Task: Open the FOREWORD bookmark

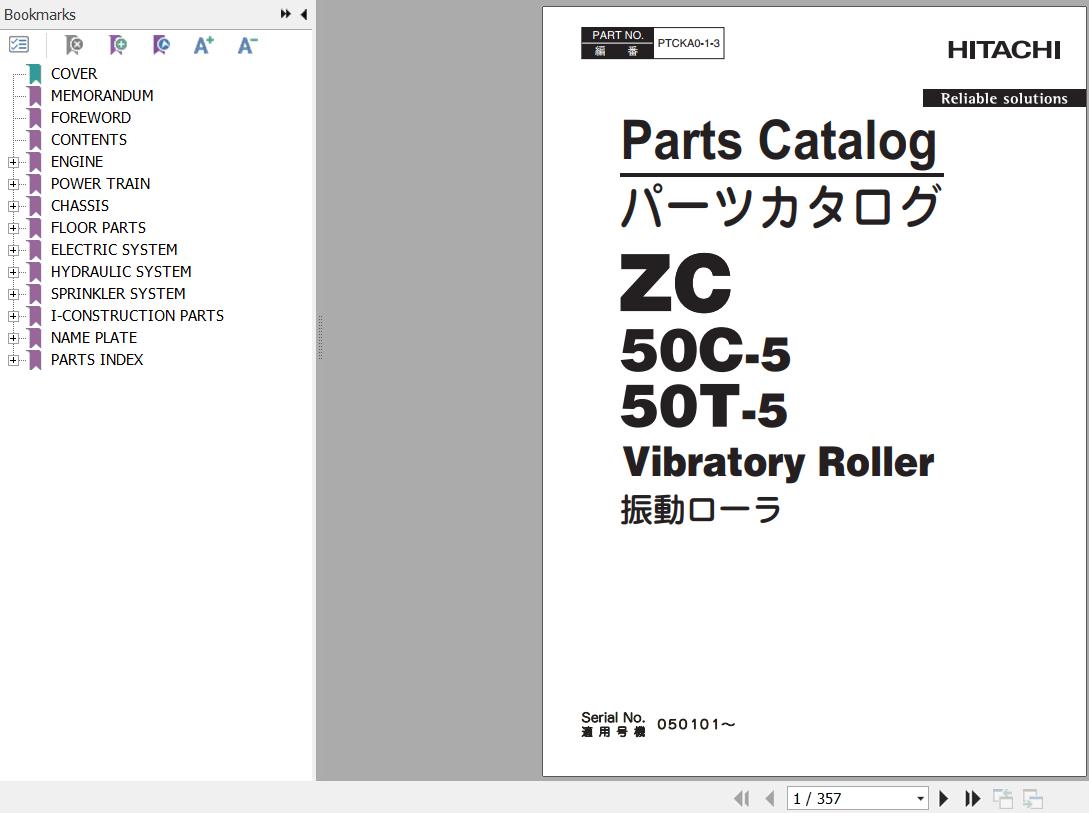Action: click(90, 118)
